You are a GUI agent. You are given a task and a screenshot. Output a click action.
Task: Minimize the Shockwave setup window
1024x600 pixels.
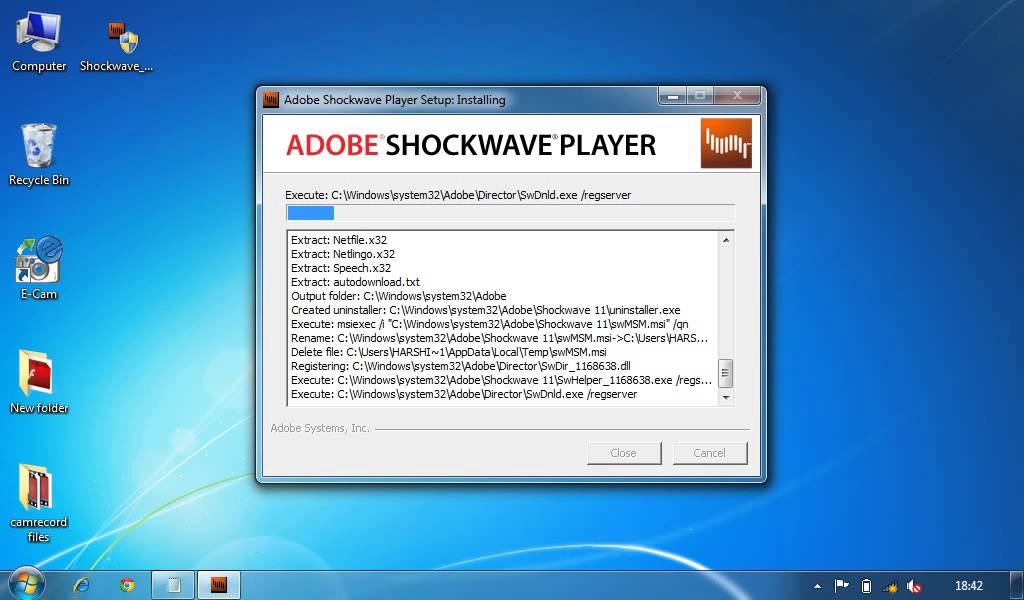[x=673, y=97]
